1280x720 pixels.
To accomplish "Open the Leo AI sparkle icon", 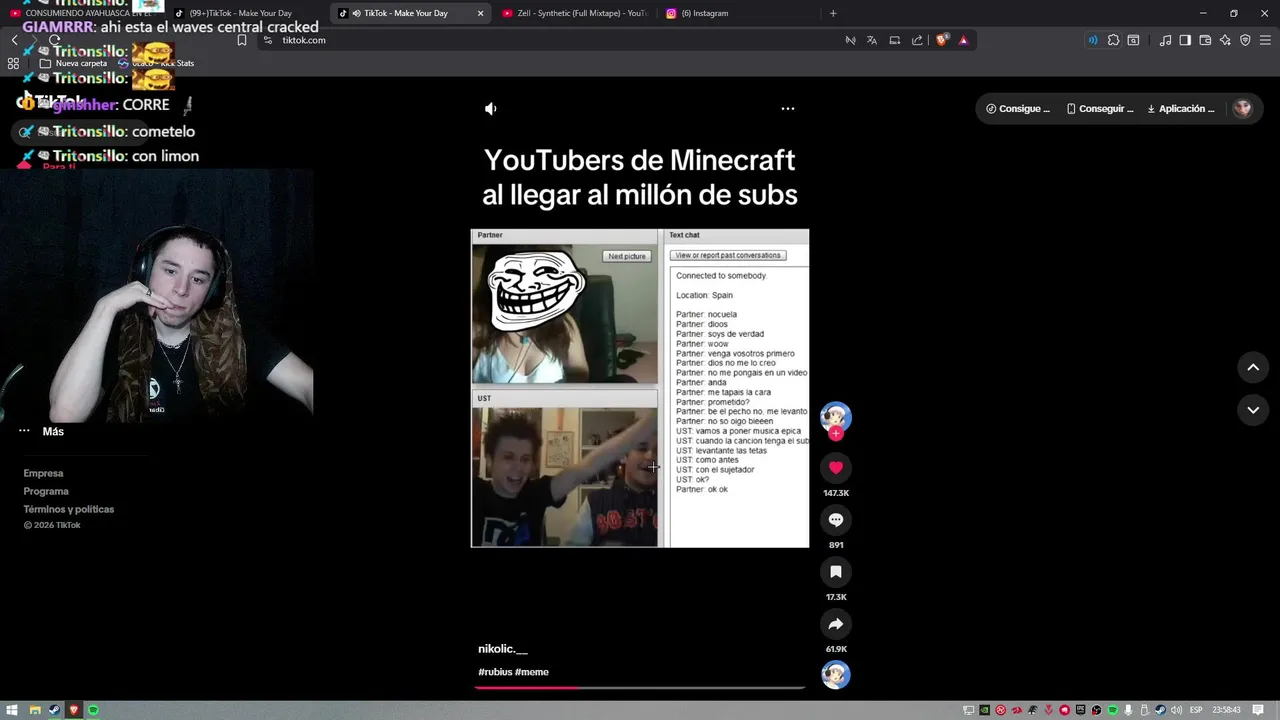I will point(1225,40).
